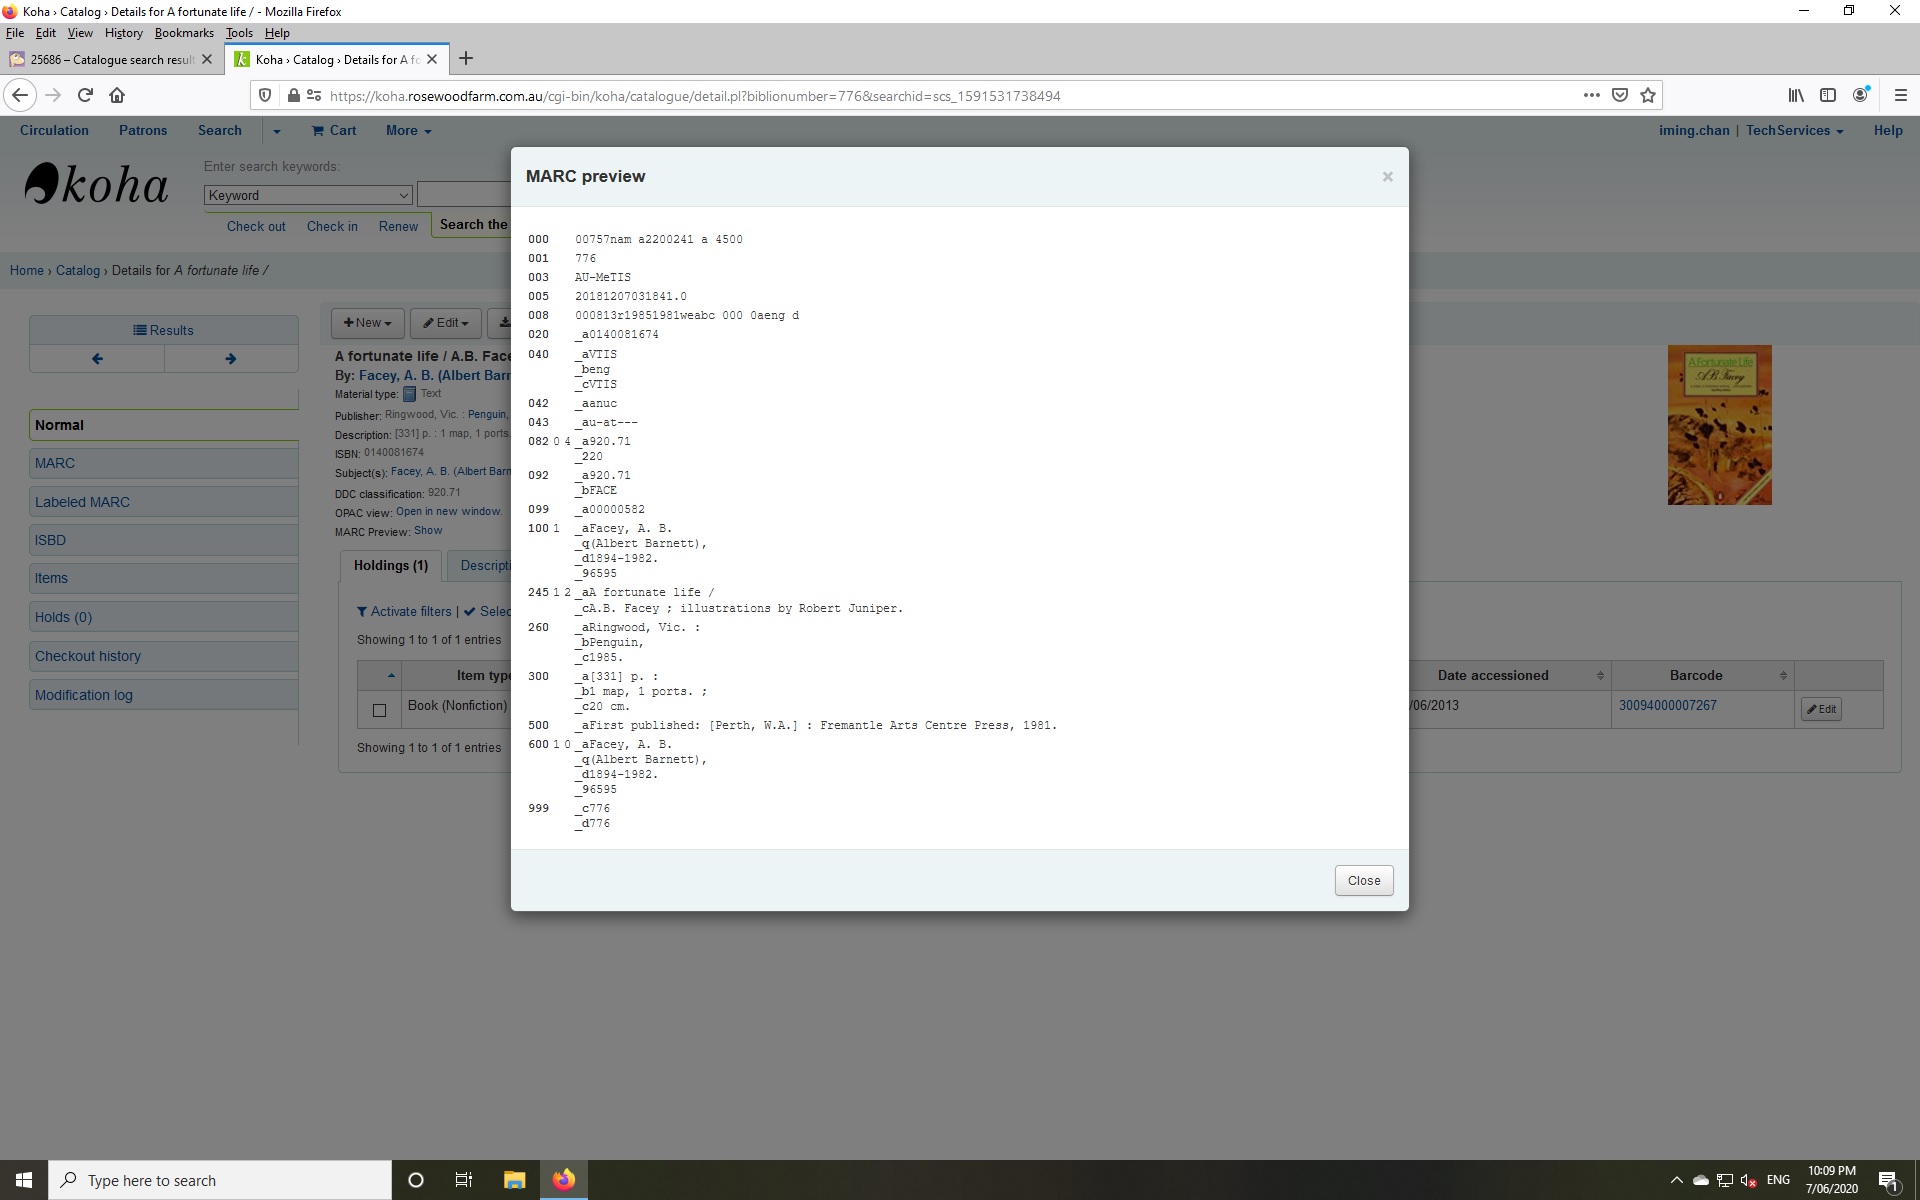Image resolution: width=1920 pixels, height=1200 pixels.
Task: Tick the Book (Nonfiction) item checkbox
Action: 379,710
